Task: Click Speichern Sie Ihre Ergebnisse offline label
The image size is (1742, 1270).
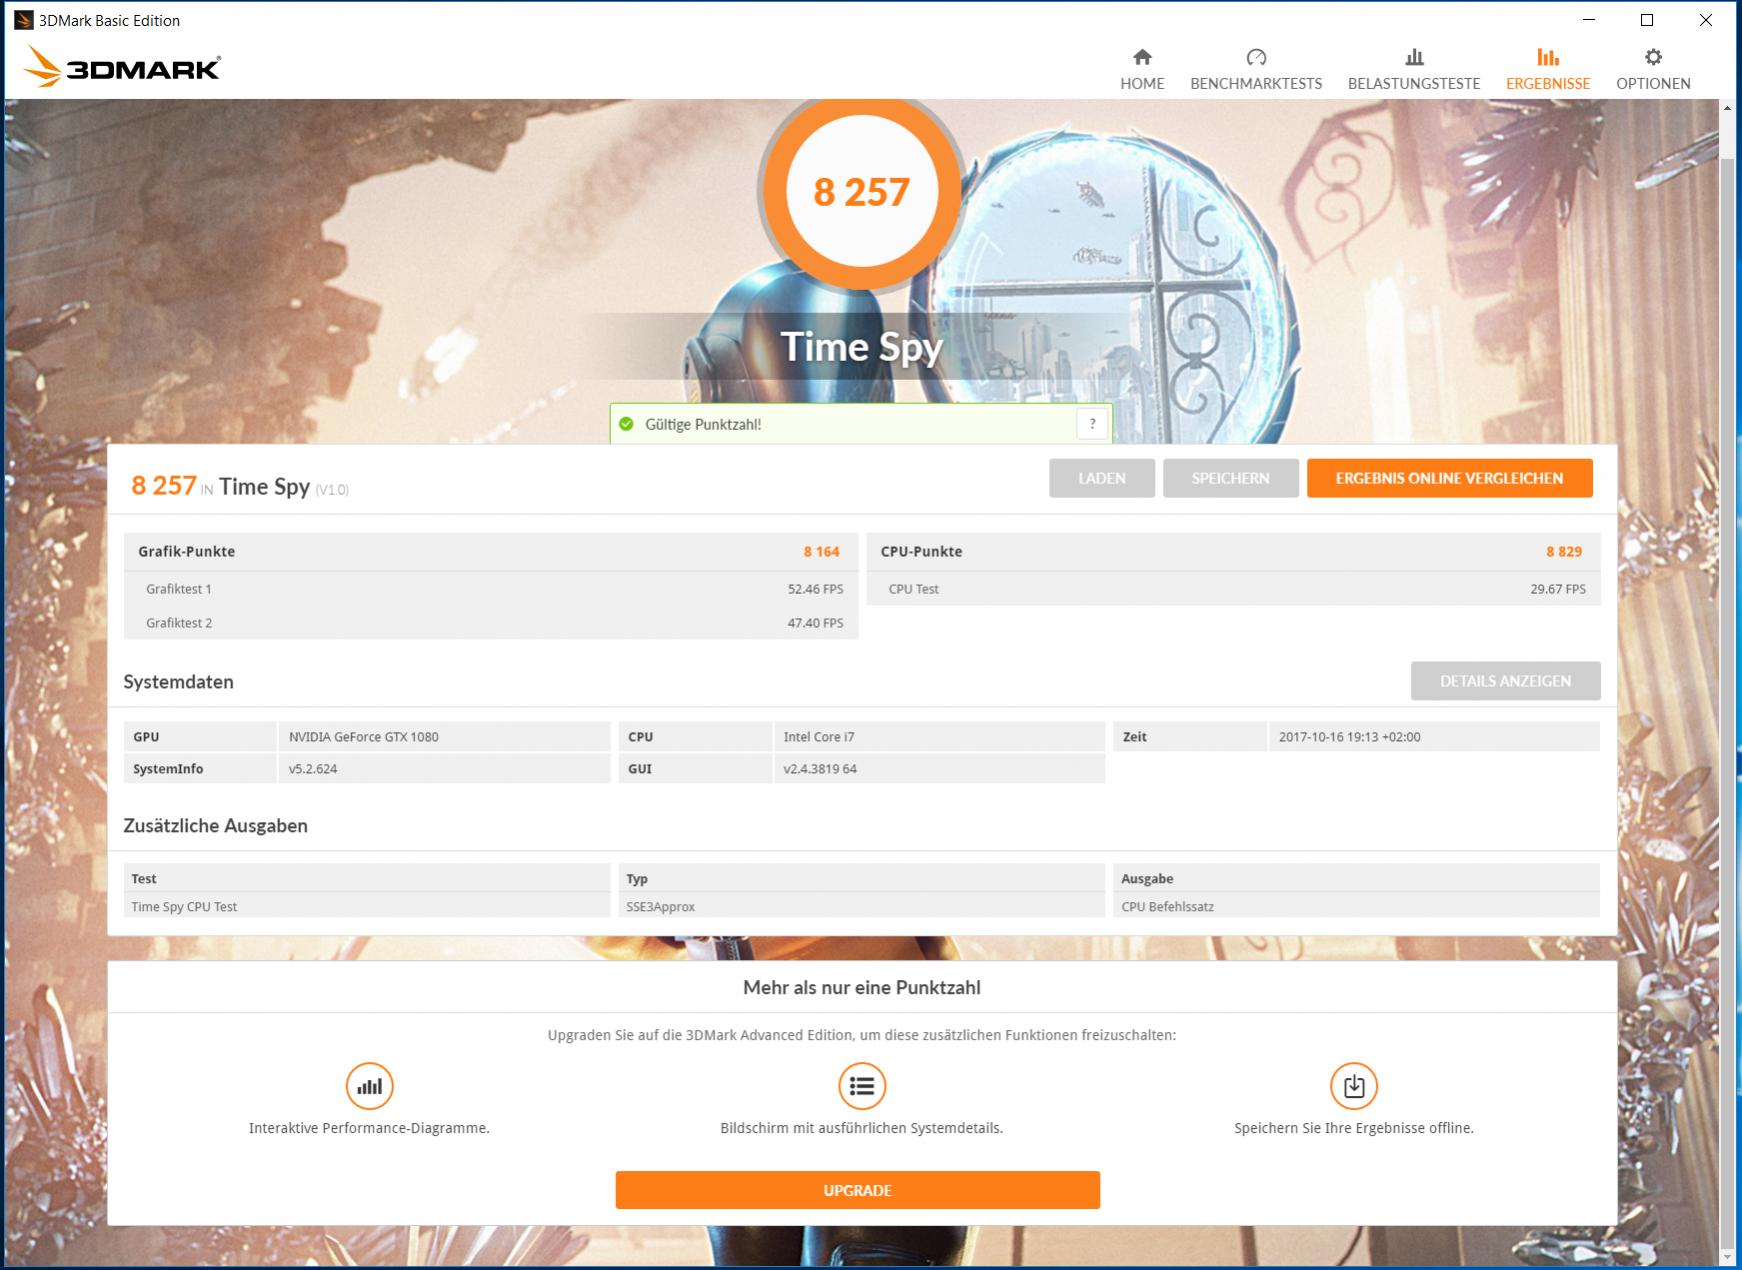Action: point(1353,1128)
